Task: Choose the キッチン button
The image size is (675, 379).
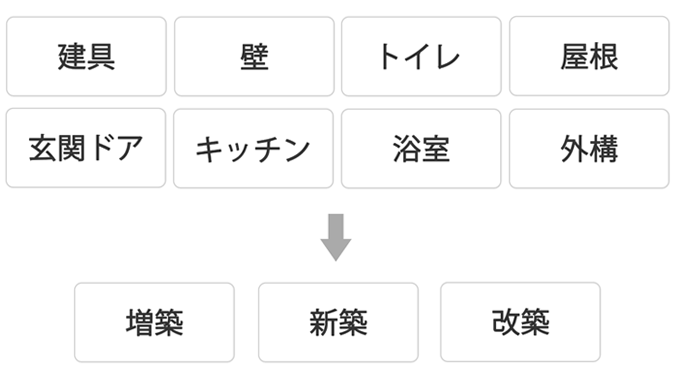Action: click(254, 149)
